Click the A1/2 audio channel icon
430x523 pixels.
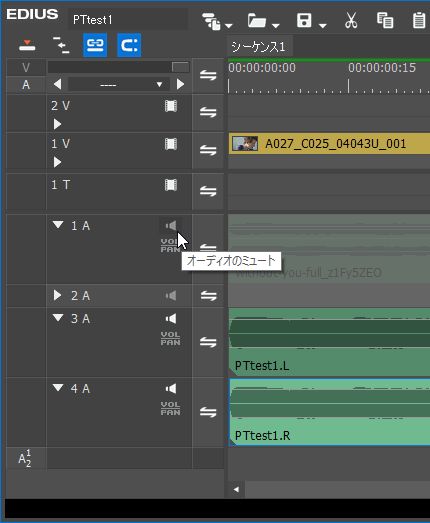[25, 458]
